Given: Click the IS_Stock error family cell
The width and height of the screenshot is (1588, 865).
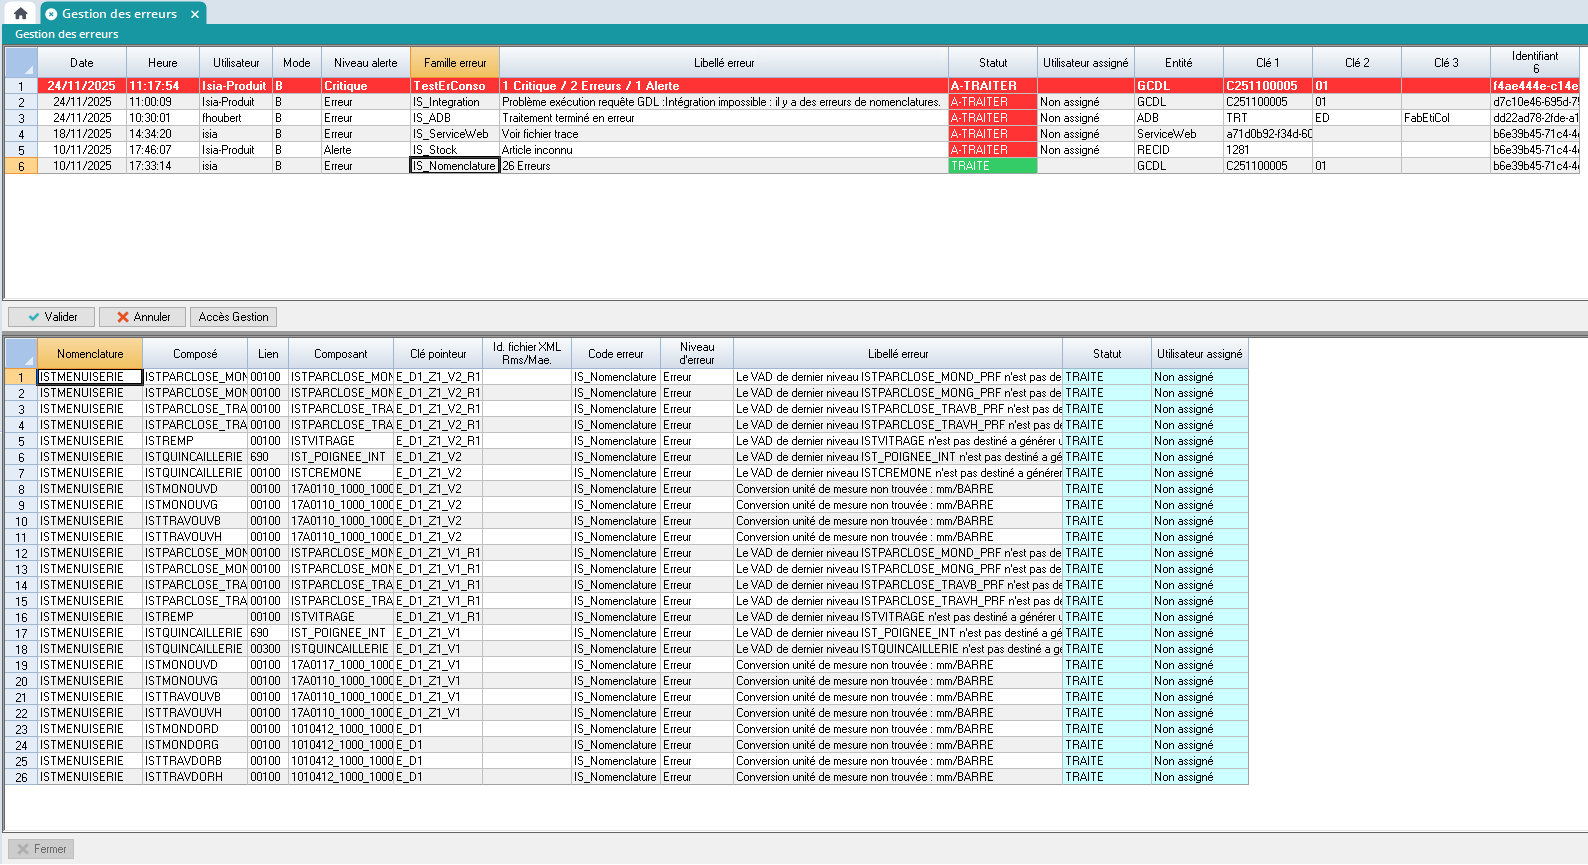Looking at the screenshot, I should [x=455, y=150].
